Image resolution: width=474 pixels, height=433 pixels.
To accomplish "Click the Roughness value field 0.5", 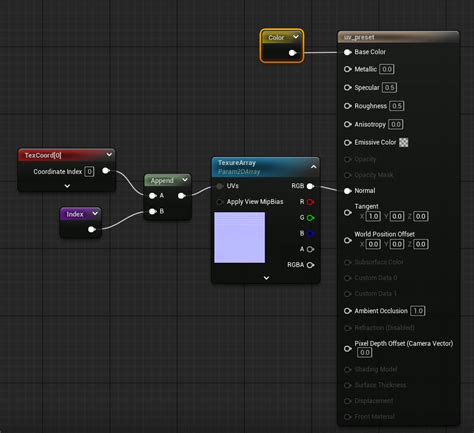I will [397, 106].
